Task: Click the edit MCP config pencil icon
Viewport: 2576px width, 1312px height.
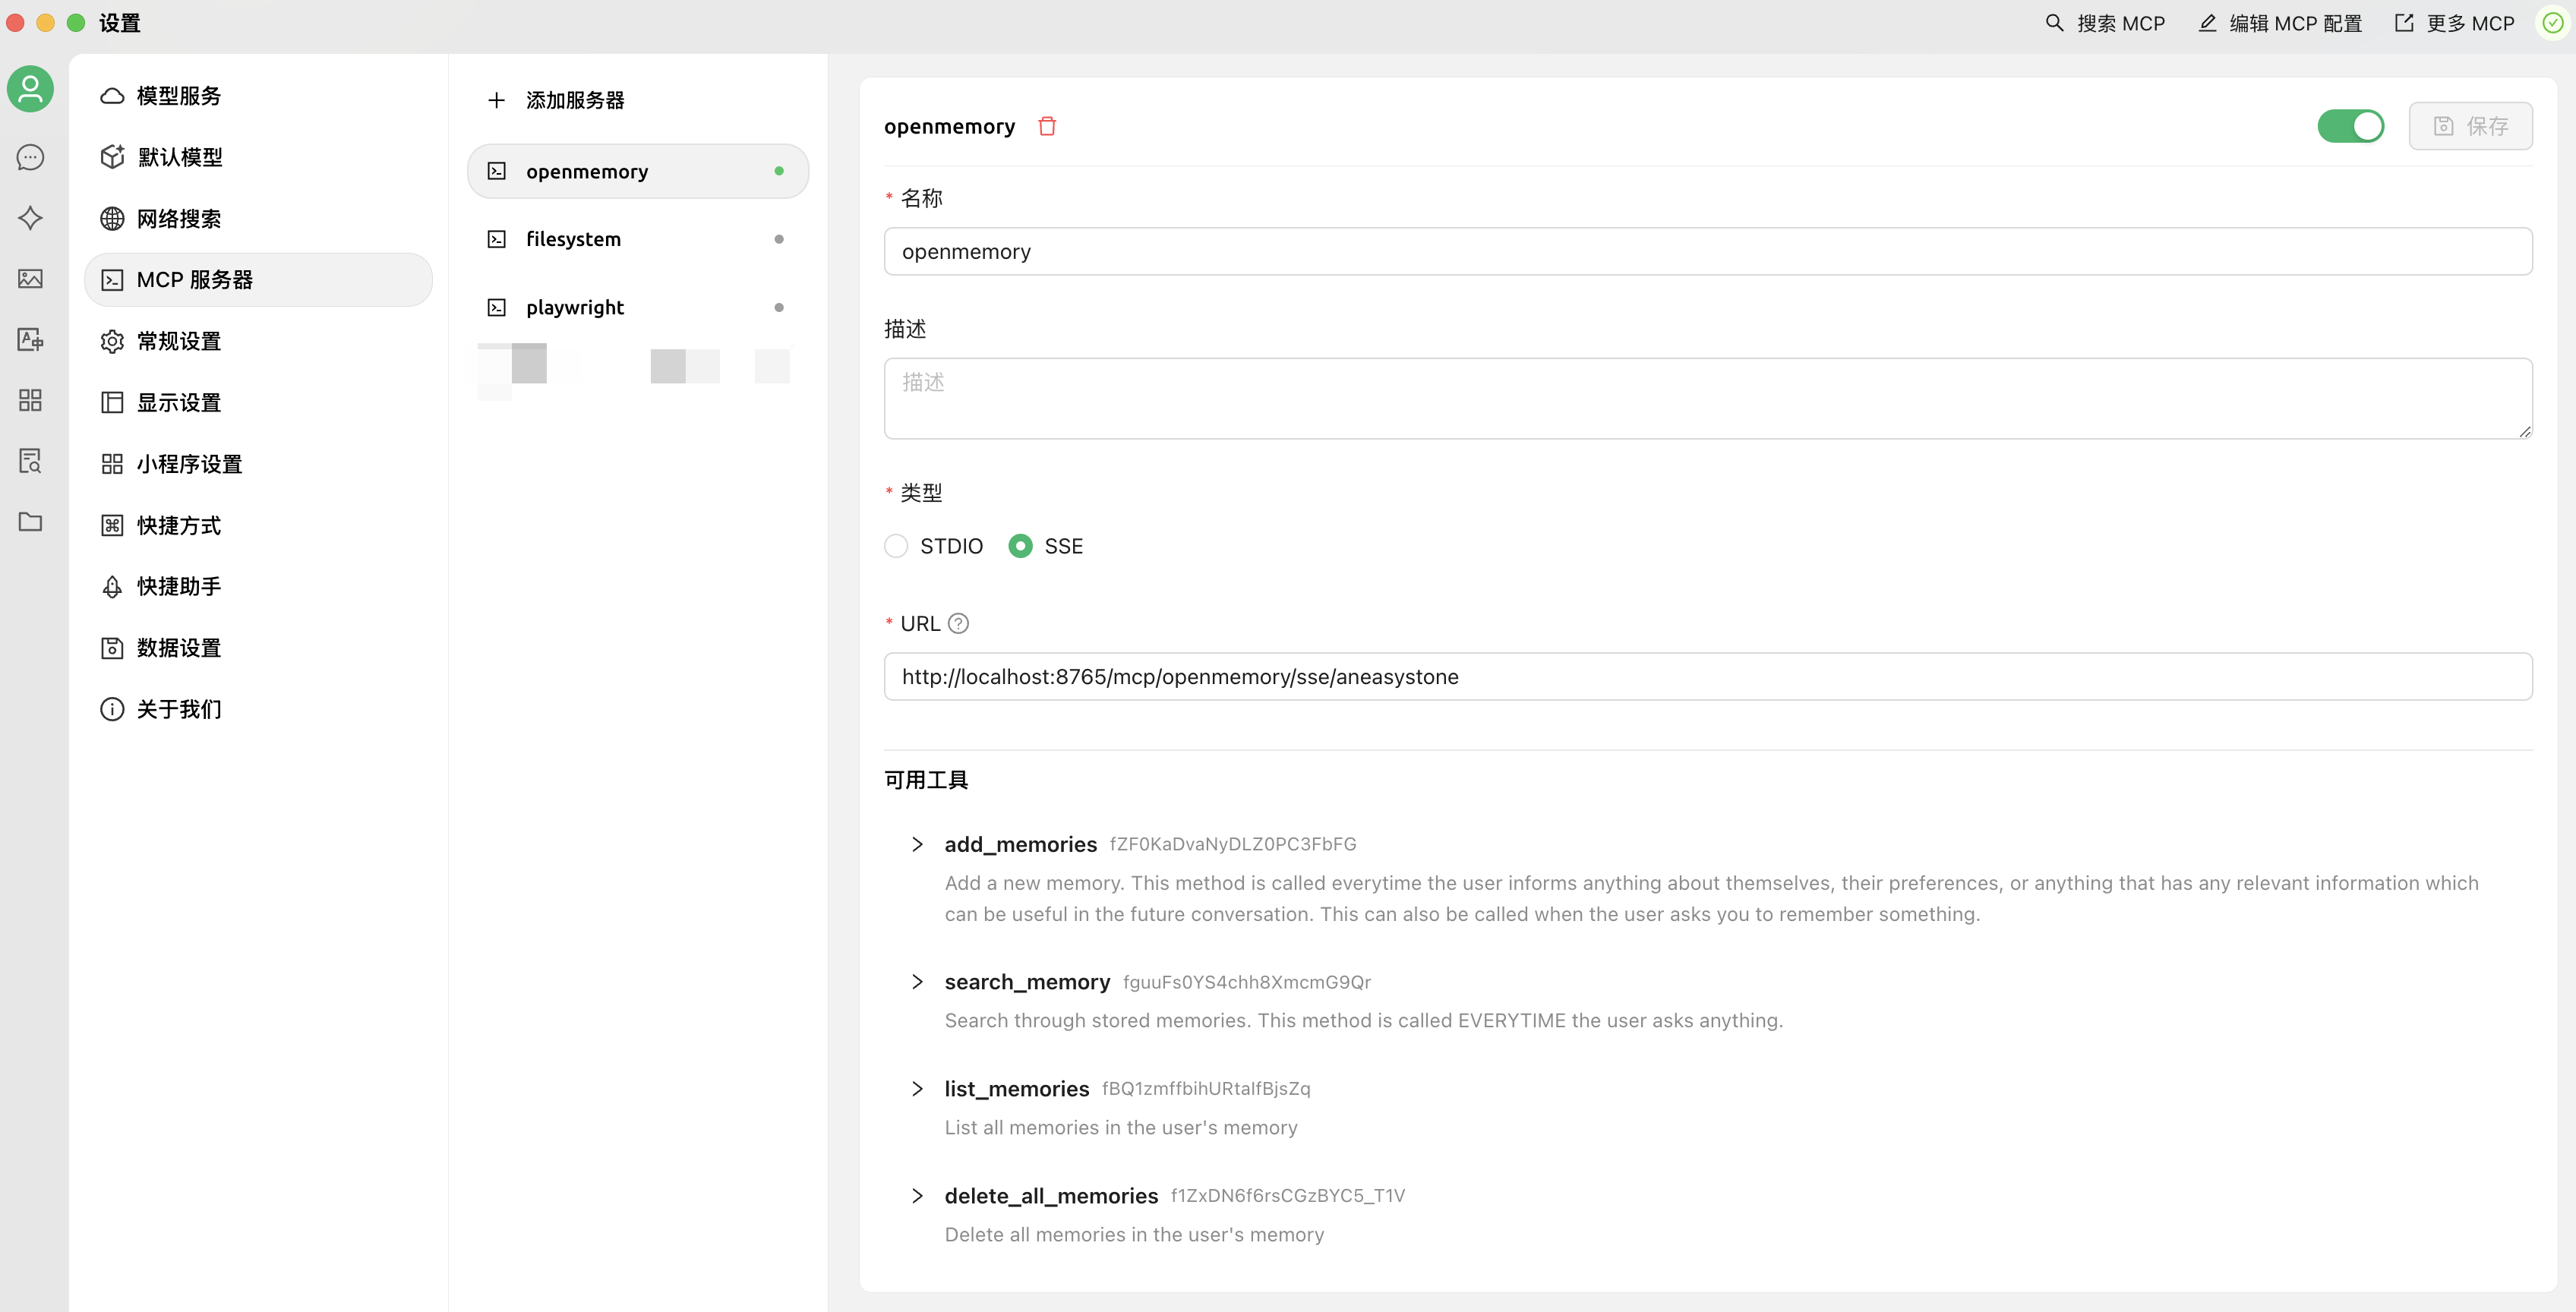Action: pos(2207,23)
